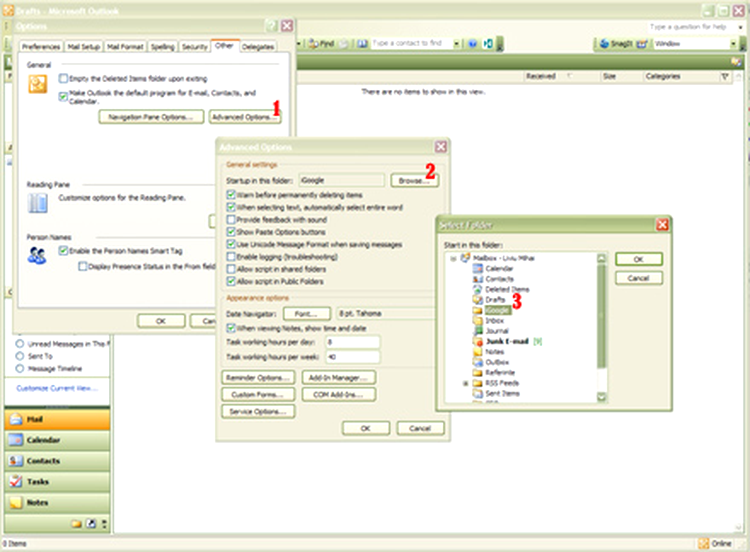Switch to the Mail Format tab
The width and height of the screenshot is (750, 552).
click(125, 46)
